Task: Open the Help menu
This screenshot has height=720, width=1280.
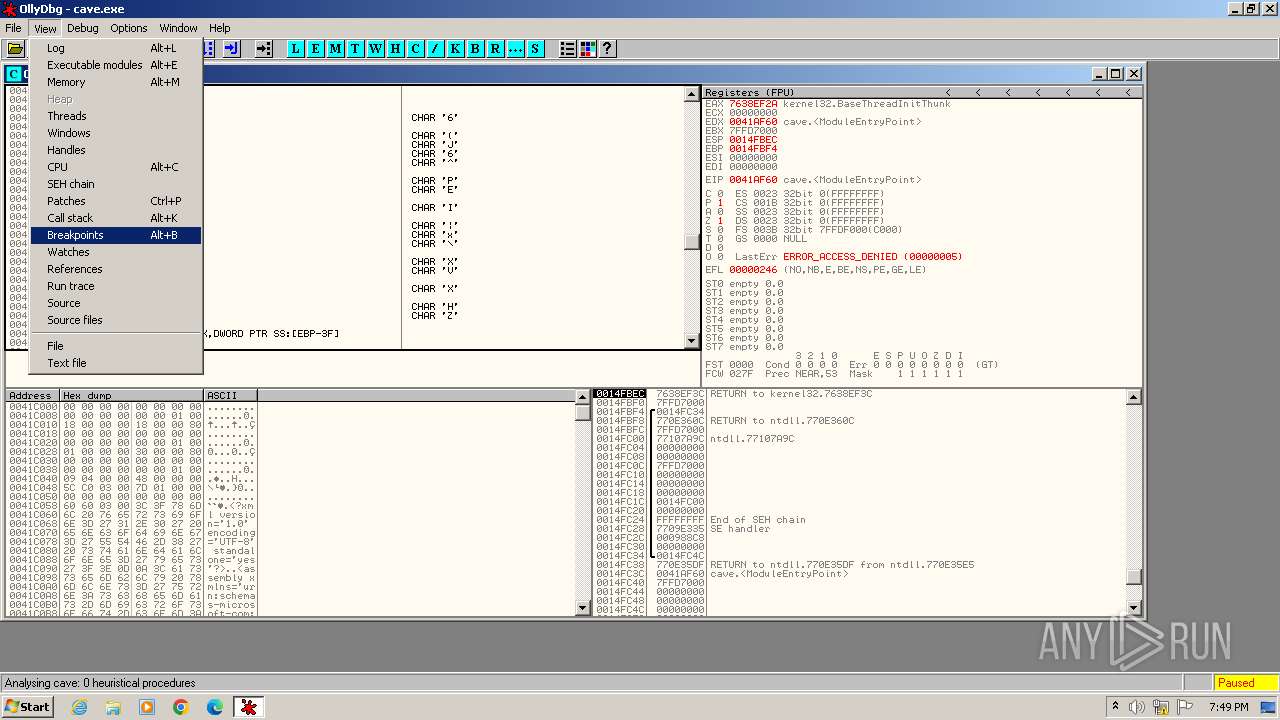Action: click(220, 28)
